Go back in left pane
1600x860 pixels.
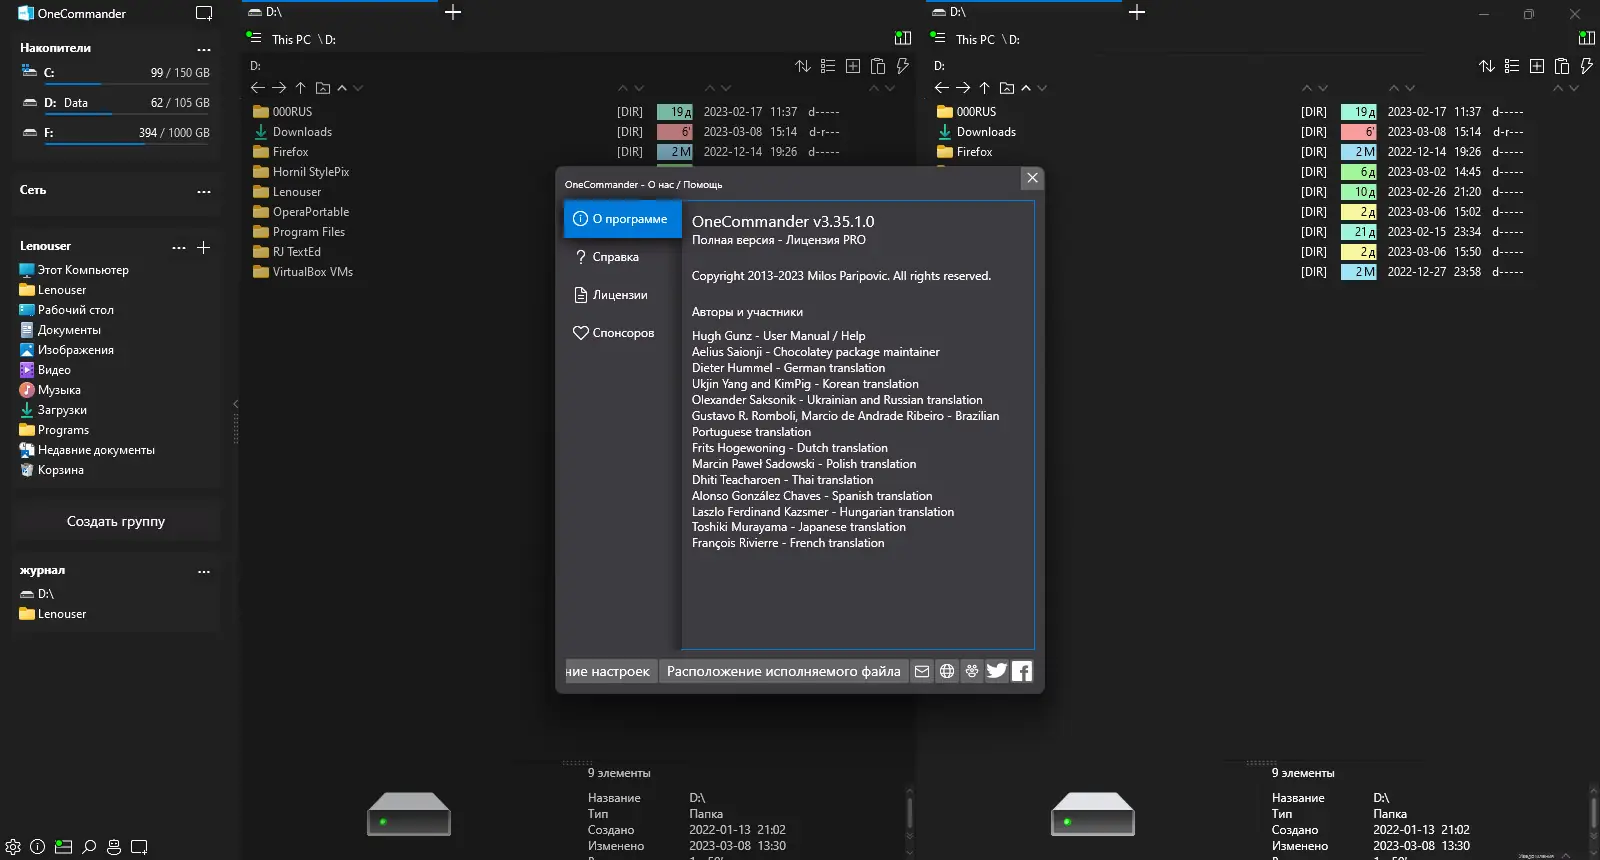click(x=258, y=88)
